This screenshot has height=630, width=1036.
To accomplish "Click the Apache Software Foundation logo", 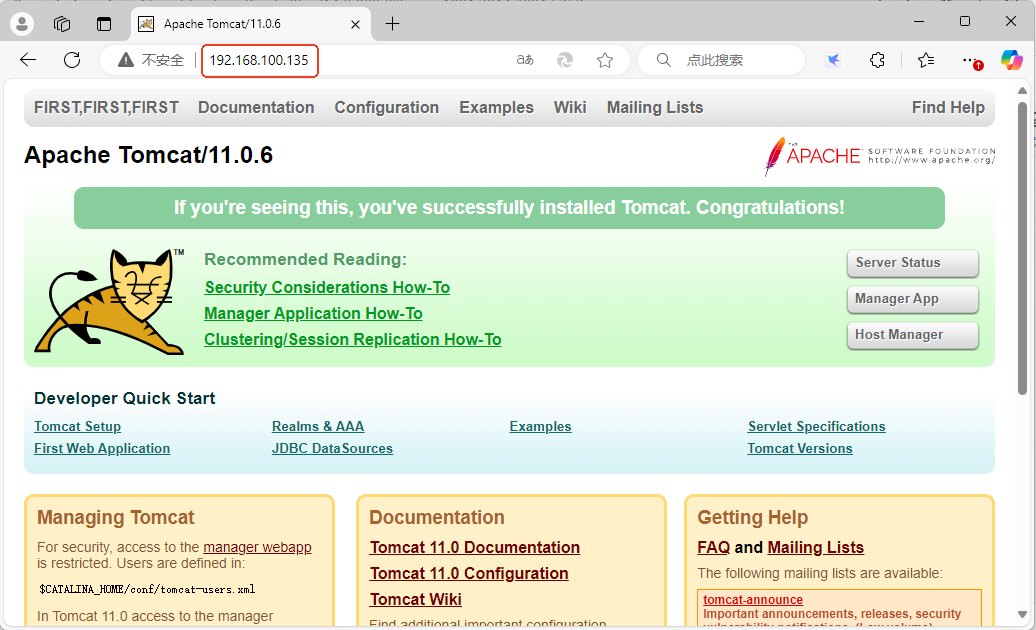I will (879, 157).
